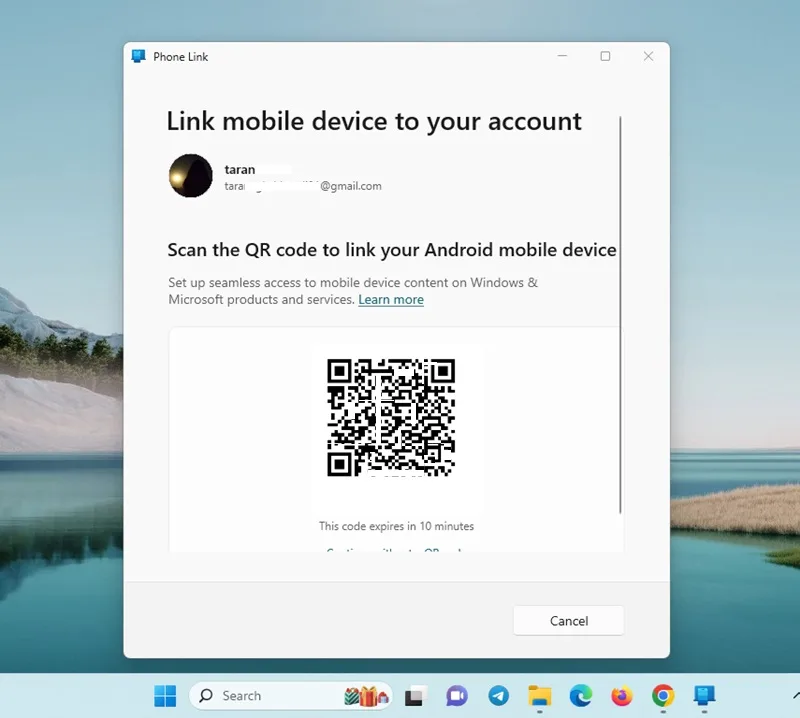
Task: Expand the system tray hidden icons chevron
Action: (796, 695)
